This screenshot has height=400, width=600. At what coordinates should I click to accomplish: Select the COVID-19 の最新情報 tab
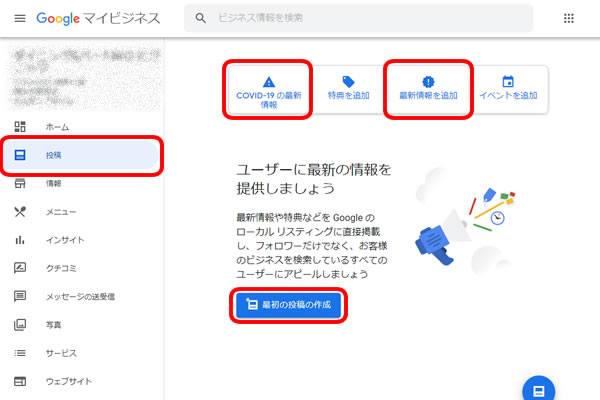(x=268, y=90)
